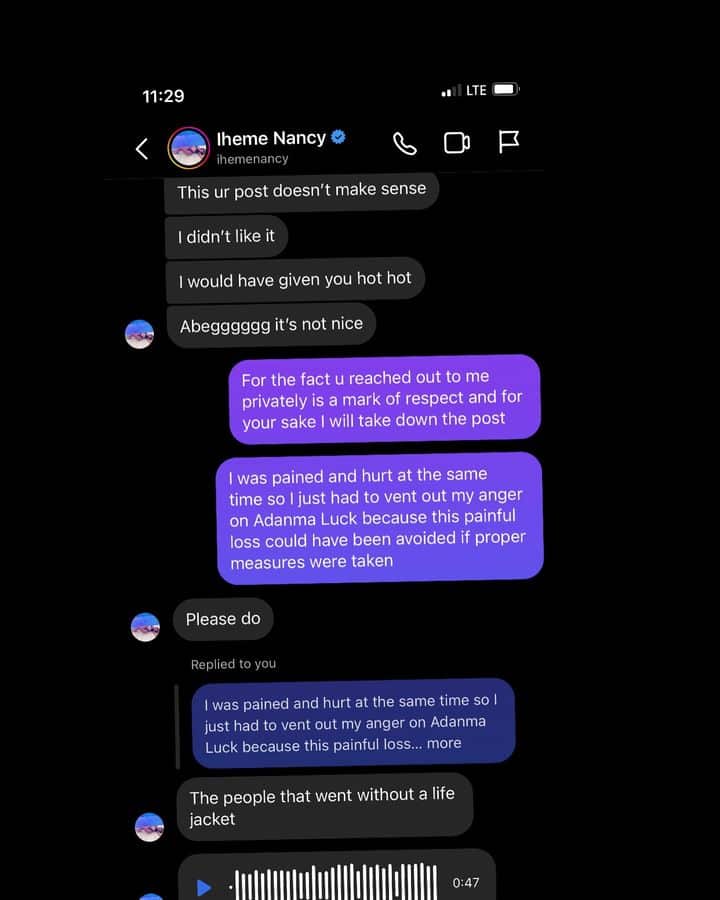720x900 pixels.
Task: Seek within the voice message waveform
Action: (x=335, y=882)
